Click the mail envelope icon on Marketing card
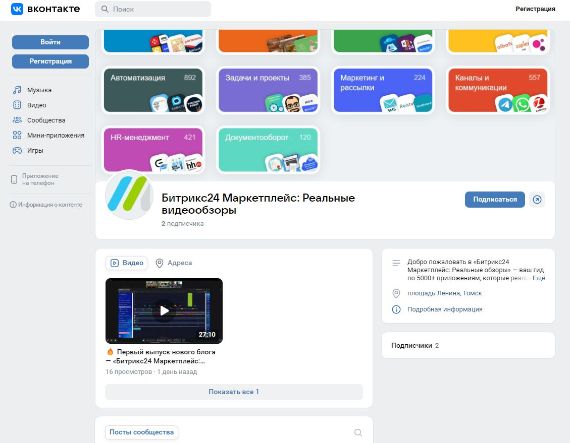570x443 pixels. tap(390, 104)
